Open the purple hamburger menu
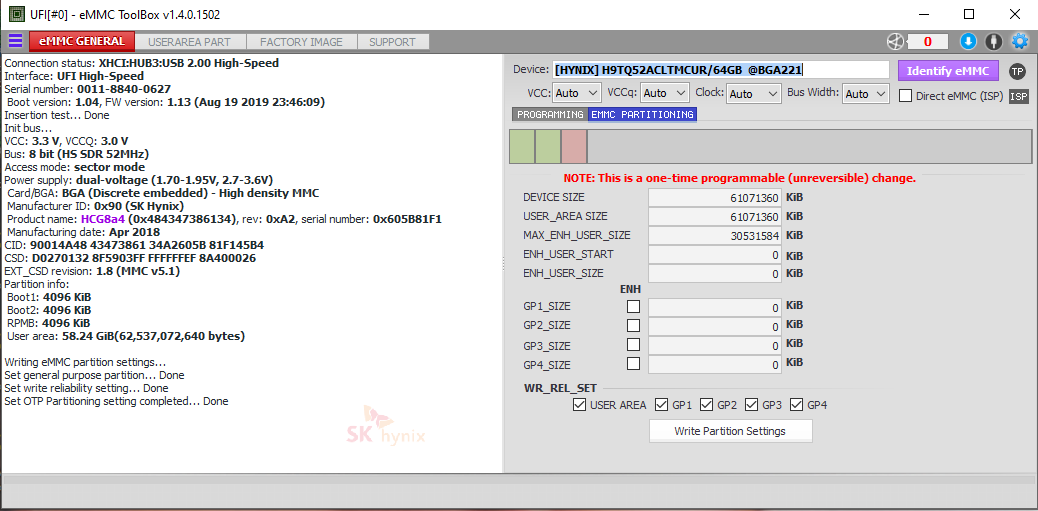 point(15,42)
